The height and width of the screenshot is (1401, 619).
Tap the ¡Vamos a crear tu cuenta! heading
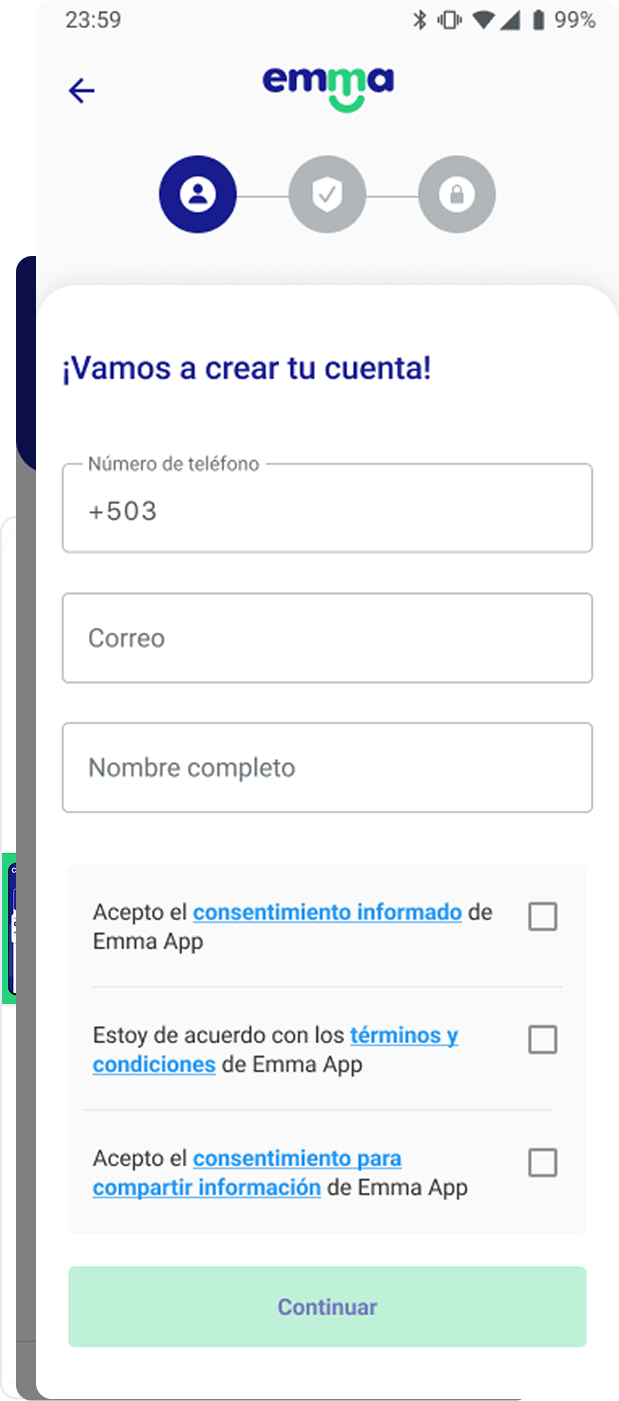point(247,368)
